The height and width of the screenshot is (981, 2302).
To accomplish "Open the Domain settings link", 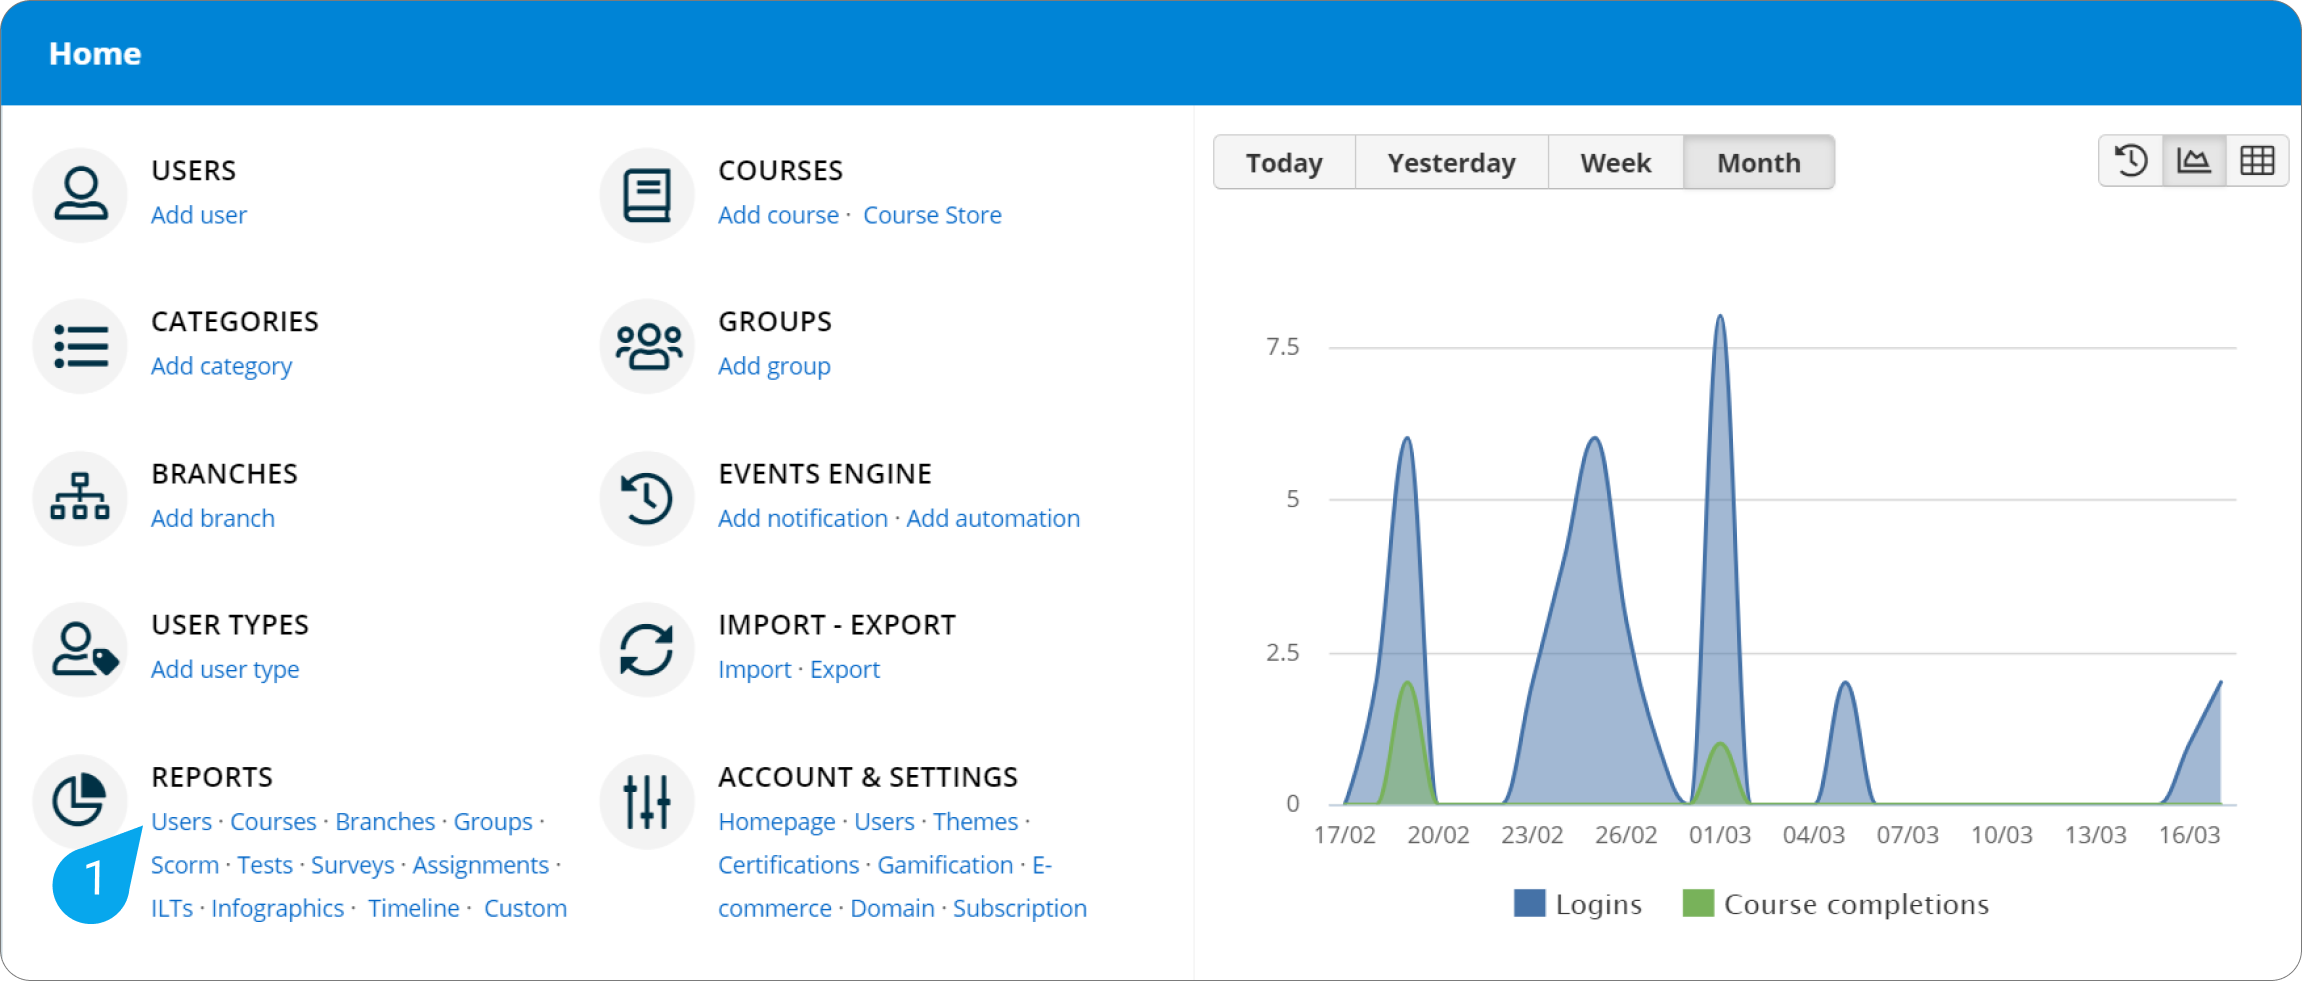I will tap(892, 908).
